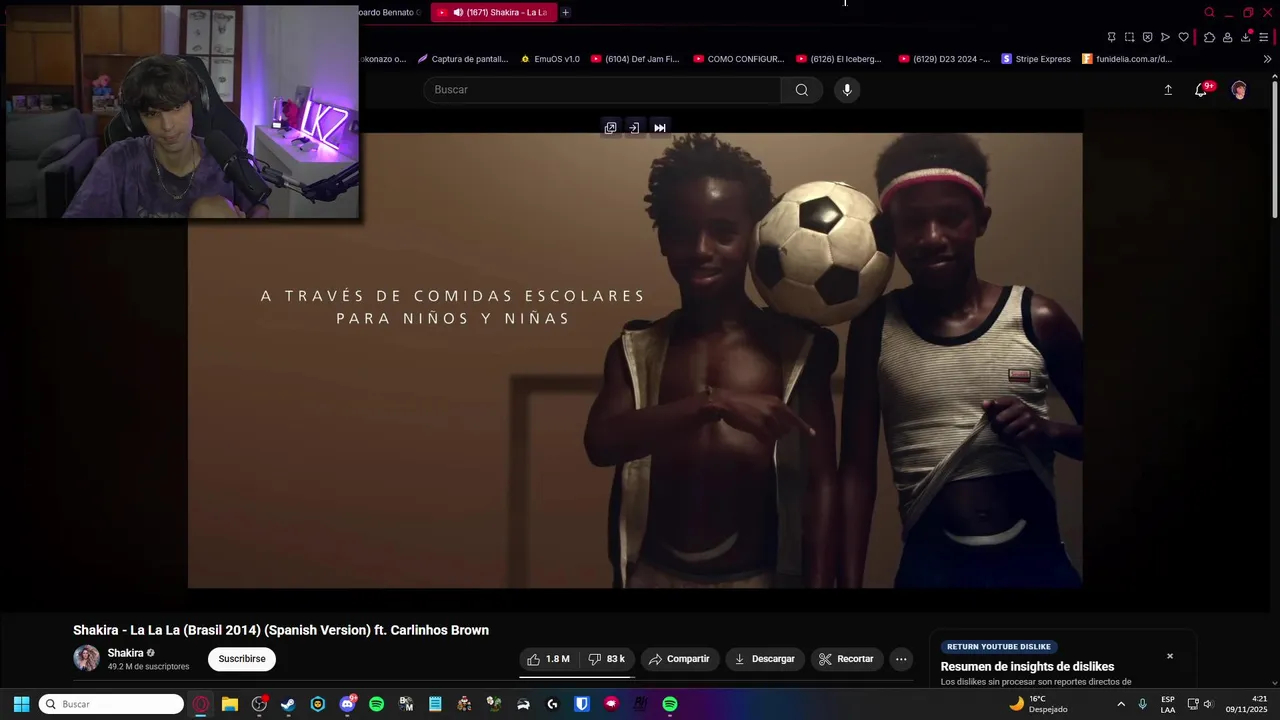Click the Compartir share button
The image size is (1280, 720).
coord(679,659)
